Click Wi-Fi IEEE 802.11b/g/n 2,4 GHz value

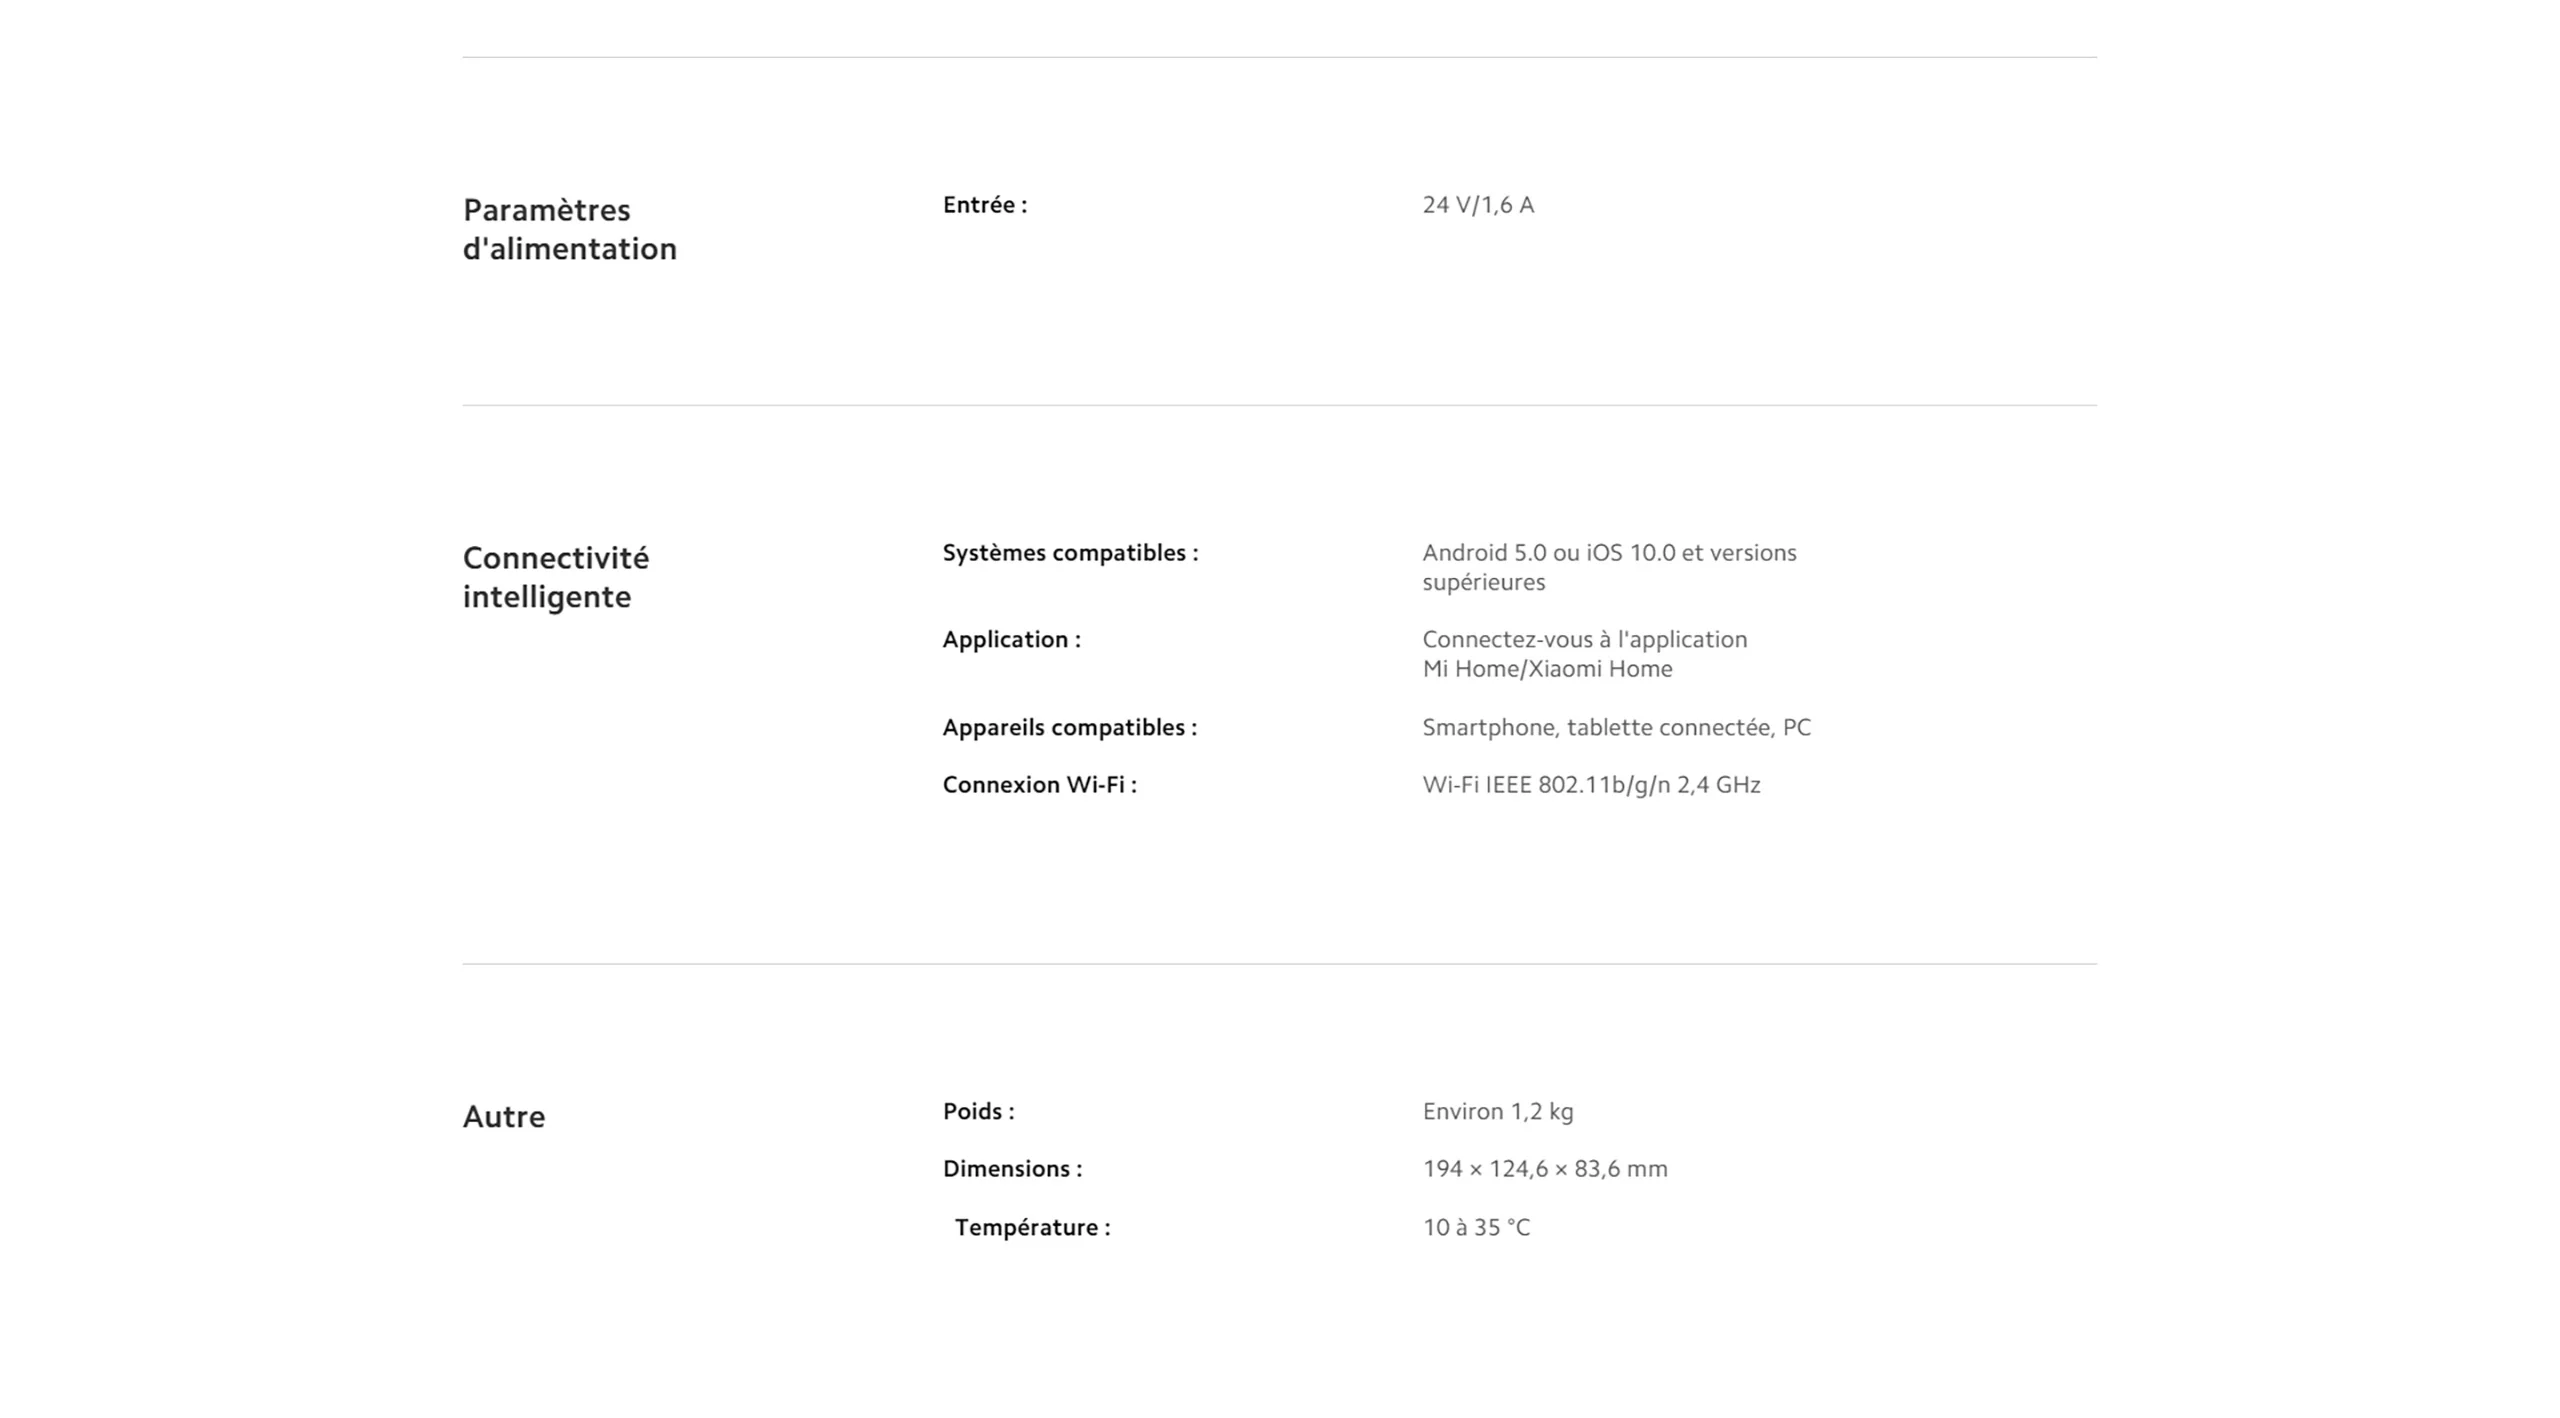click(1591, 785)
